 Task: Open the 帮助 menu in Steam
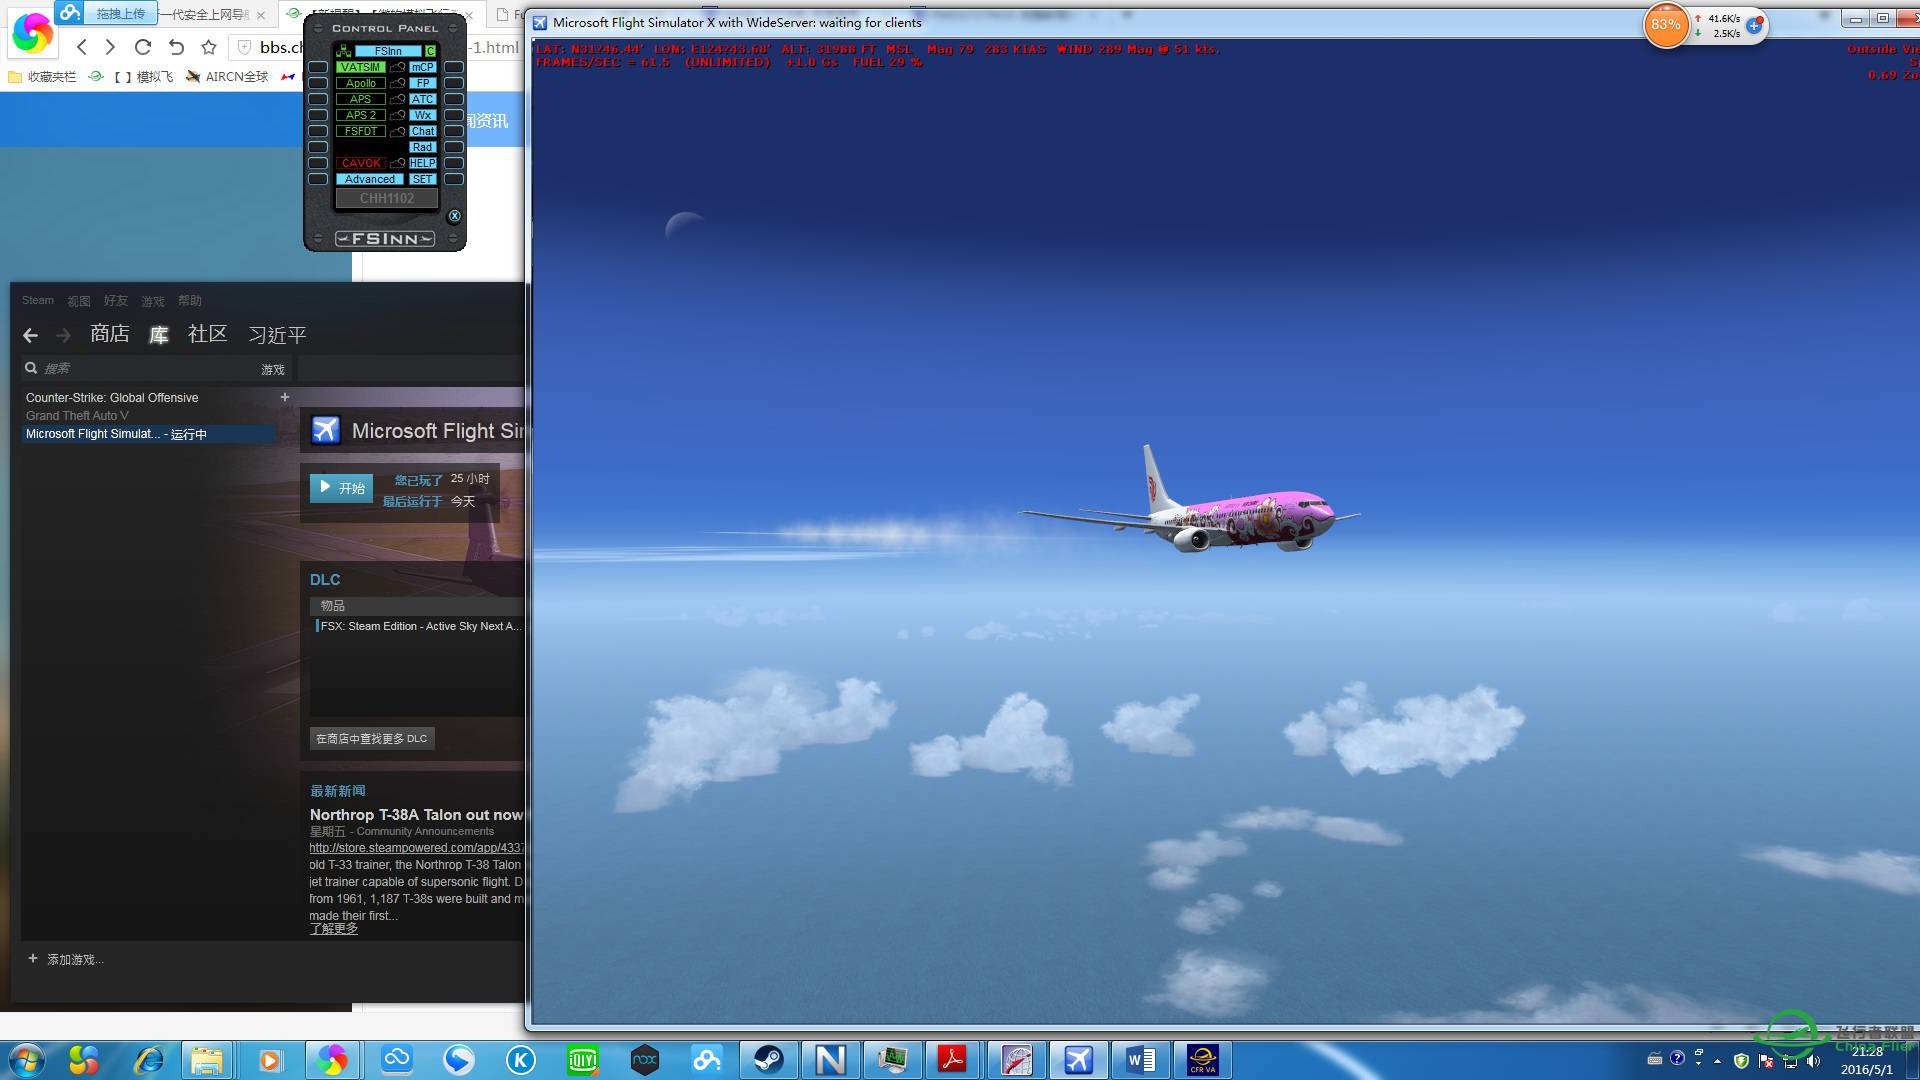190,301
